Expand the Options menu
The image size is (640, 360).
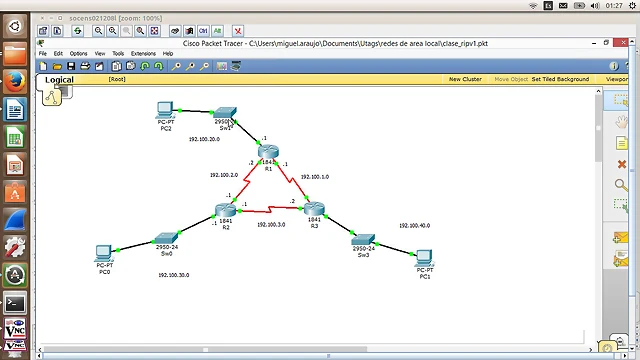click(x=78, y=53)
